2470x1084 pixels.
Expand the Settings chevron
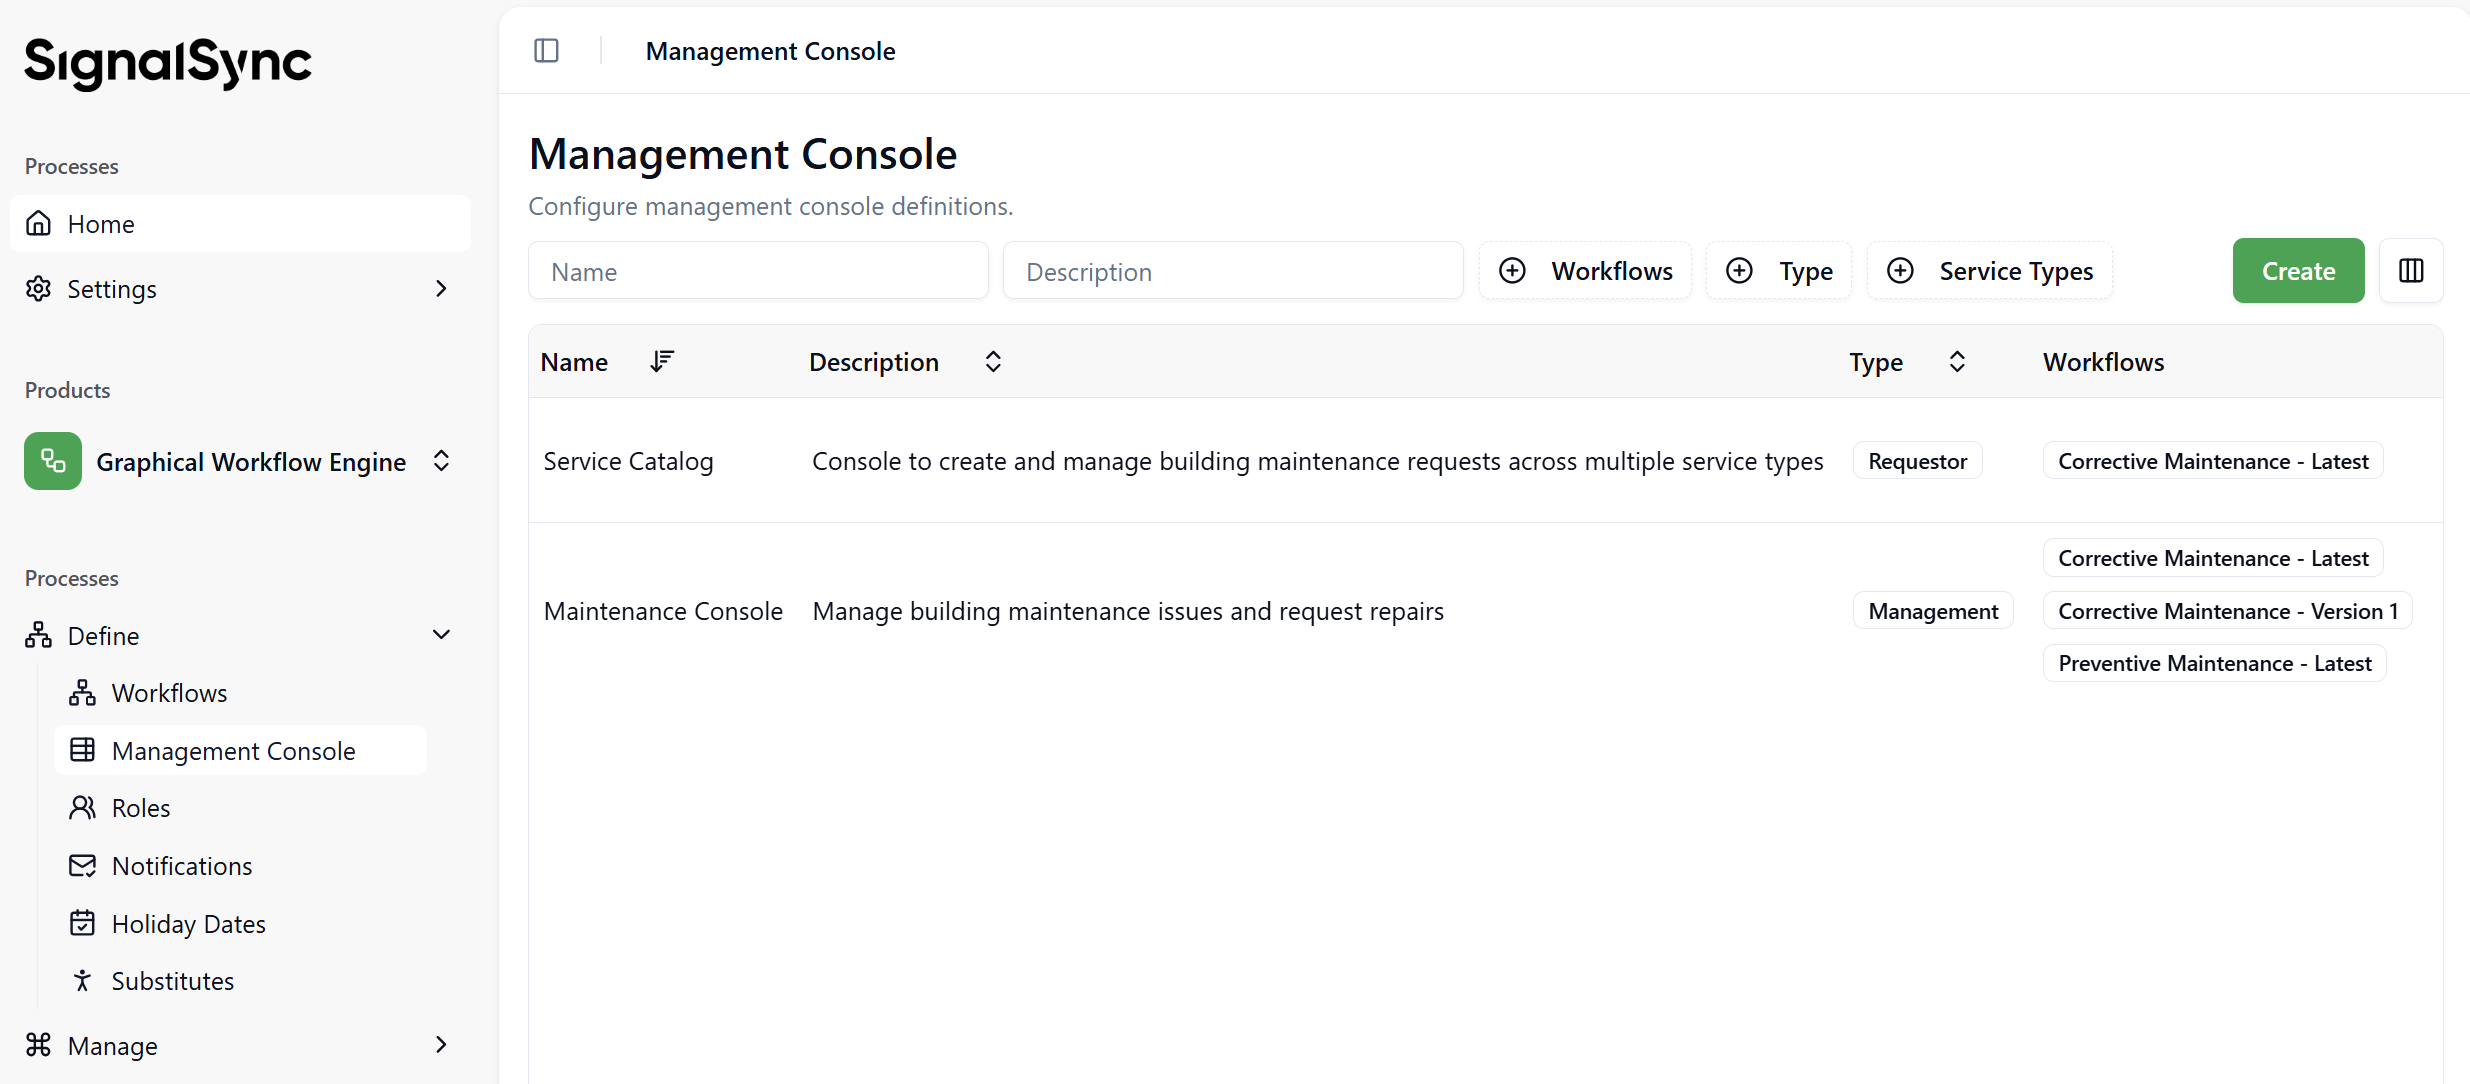click(x=441, y=288)
